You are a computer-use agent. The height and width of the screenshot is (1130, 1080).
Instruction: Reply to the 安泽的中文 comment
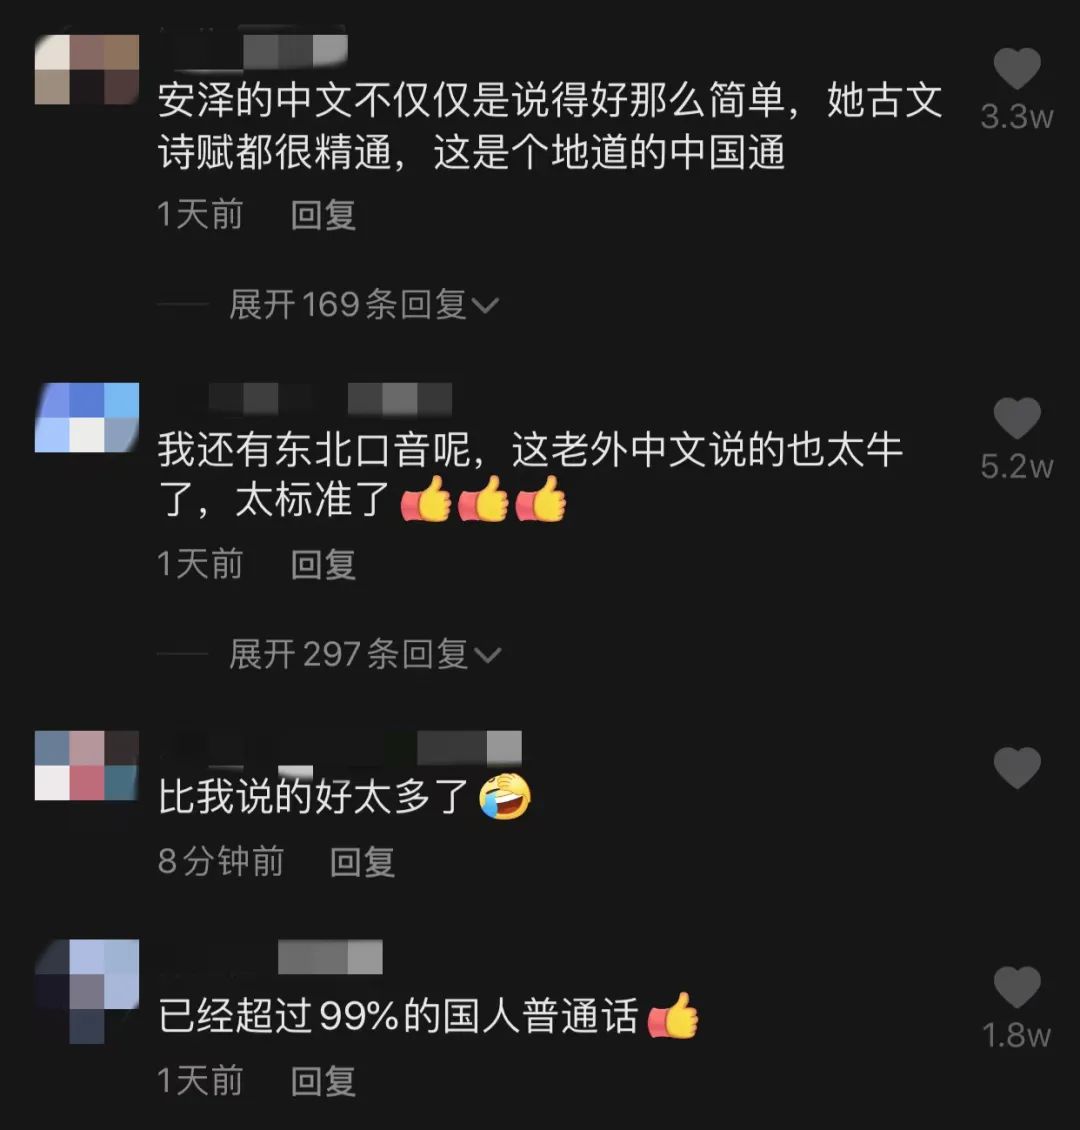tap(323, 215)
